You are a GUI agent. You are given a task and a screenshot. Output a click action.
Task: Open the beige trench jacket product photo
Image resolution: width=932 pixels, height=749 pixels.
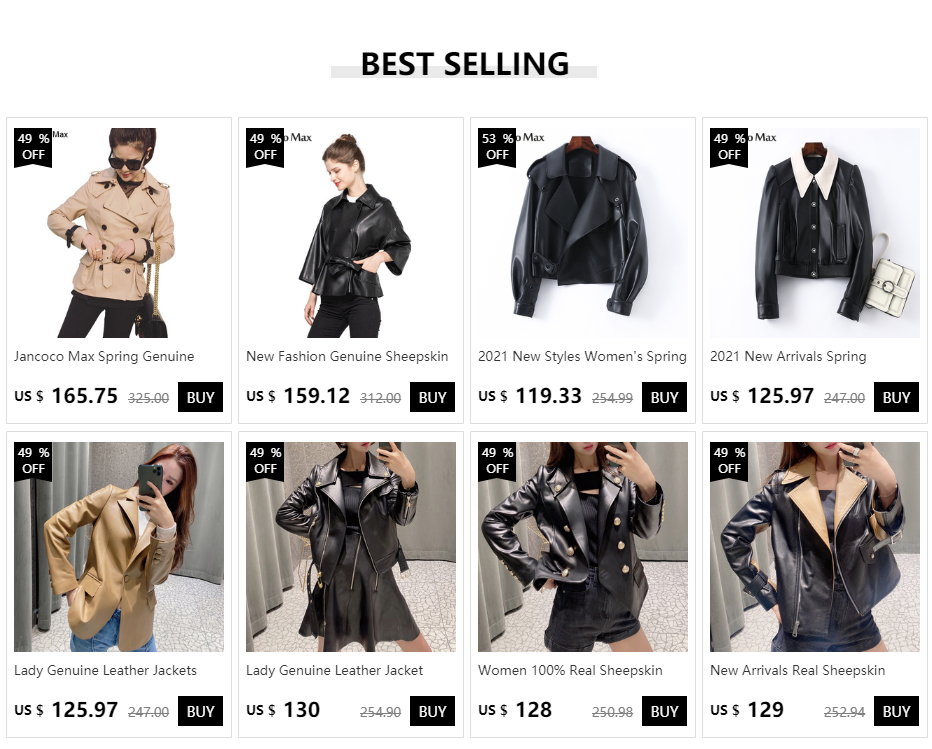(119, 233)
